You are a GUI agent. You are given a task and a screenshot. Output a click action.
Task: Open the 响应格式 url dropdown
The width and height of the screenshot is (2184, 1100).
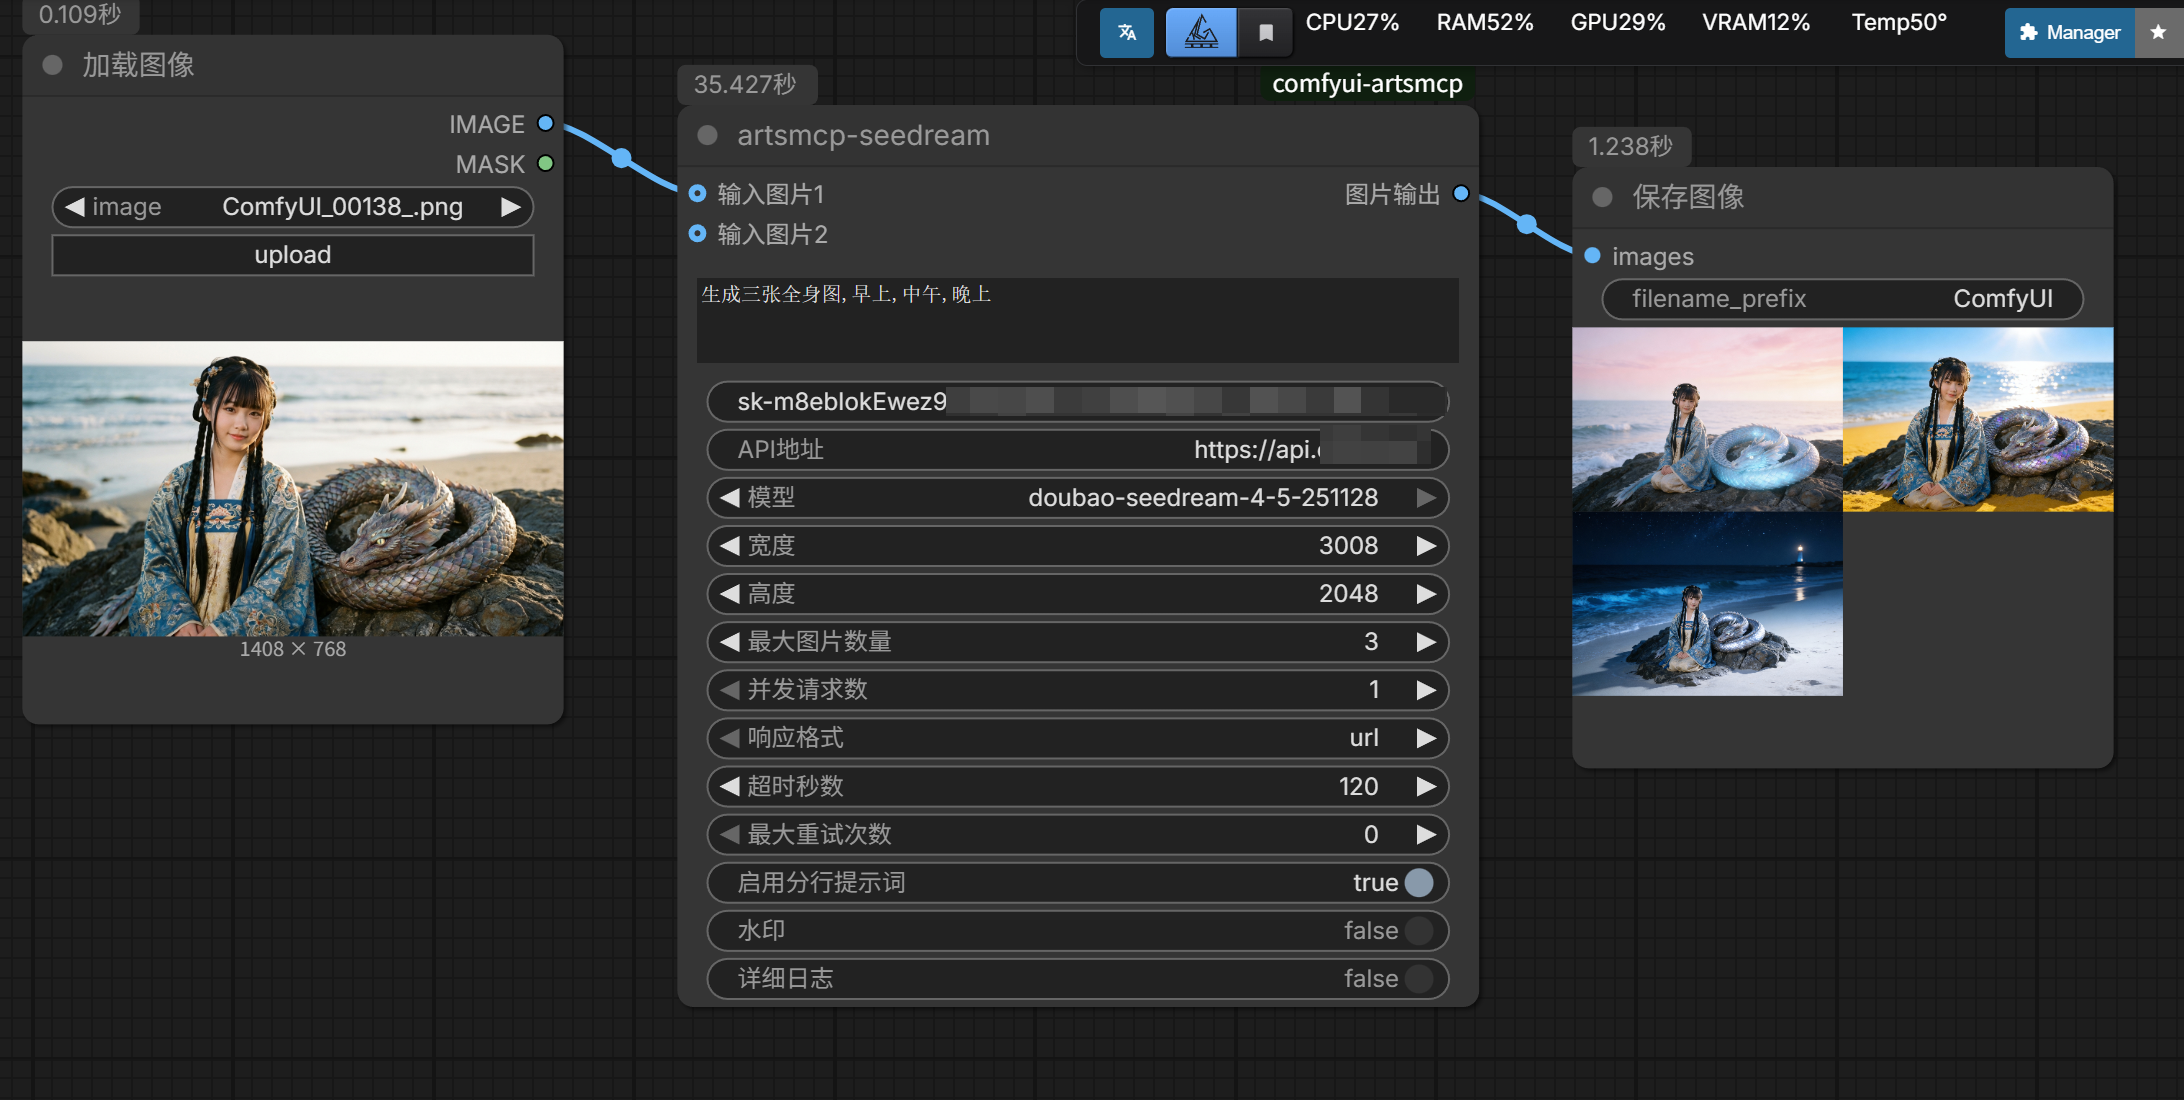[1078, 737]
